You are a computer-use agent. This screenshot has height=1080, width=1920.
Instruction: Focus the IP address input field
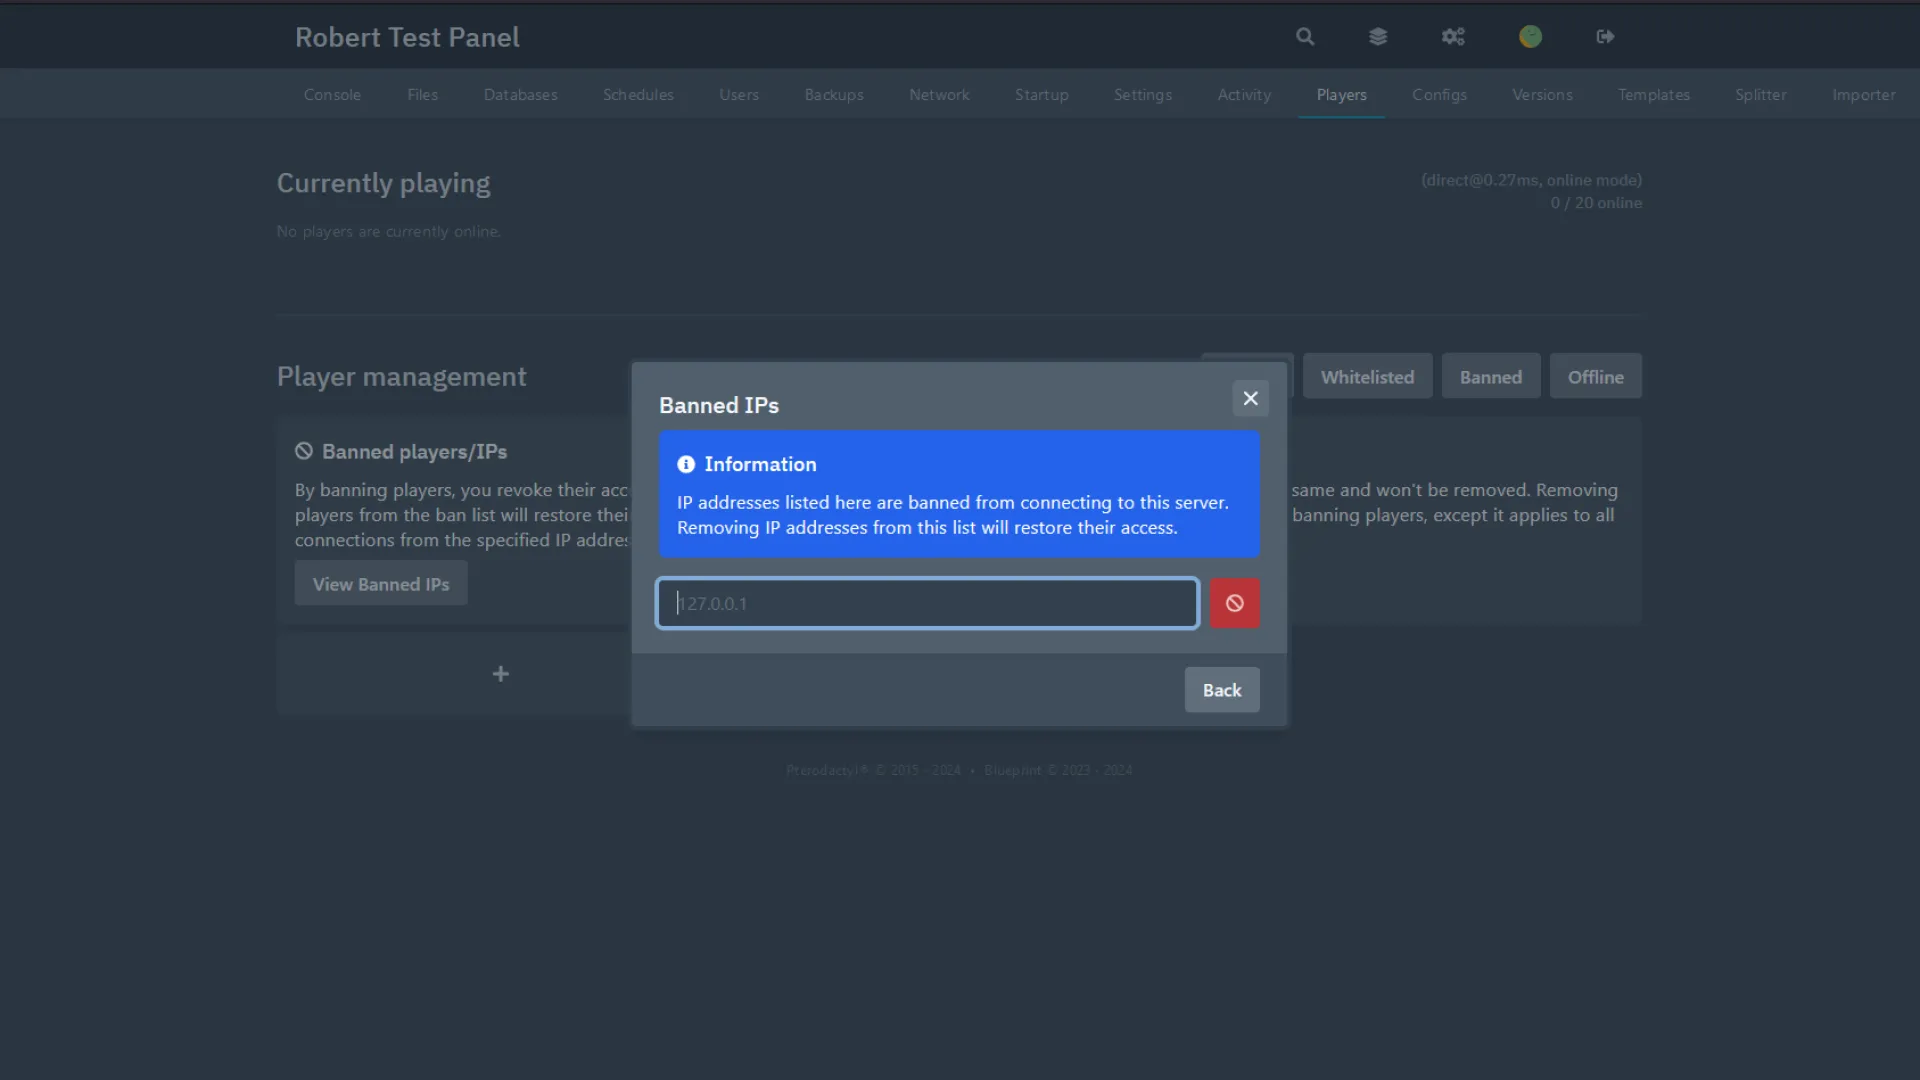click(927, 603)
